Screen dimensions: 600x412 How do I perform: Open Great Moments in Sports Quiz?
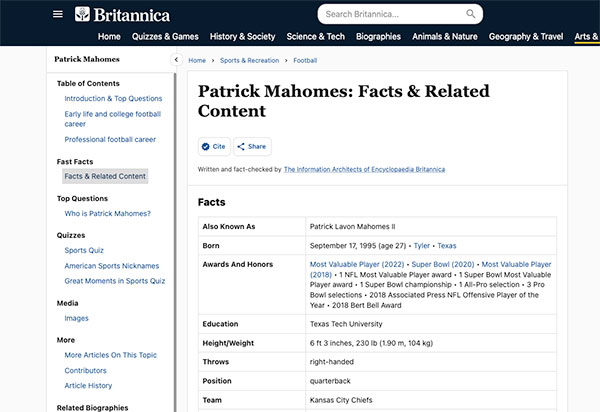115,281
